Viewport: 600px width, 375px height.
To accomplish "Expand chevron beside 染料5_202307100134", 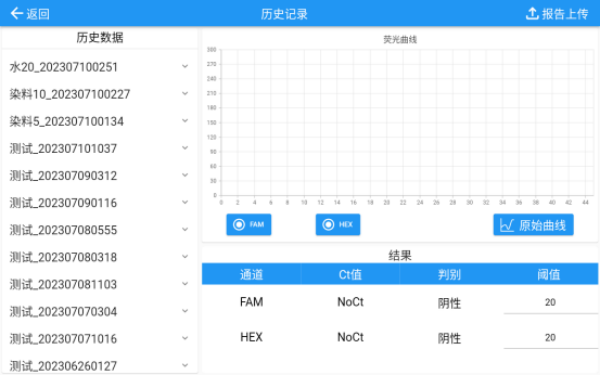I will (185, 121).
